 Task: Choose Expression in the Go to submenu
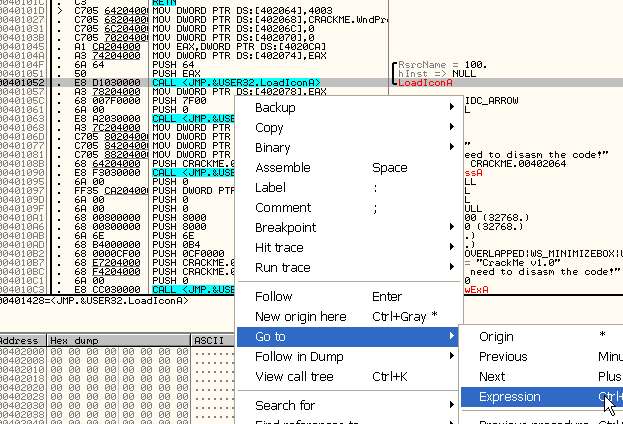point(510,397)
